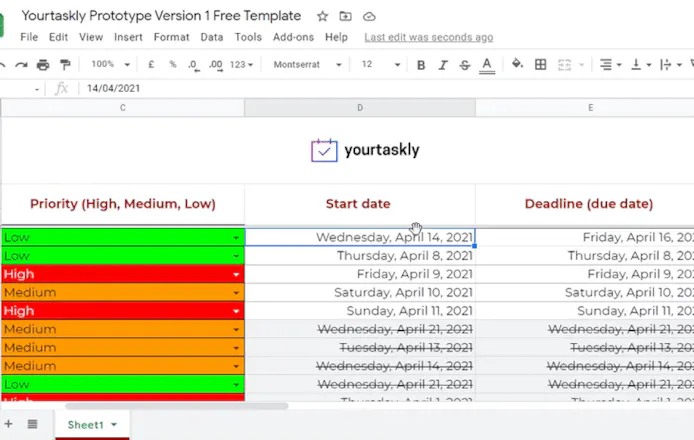This screenshot has width=694, height=440.
Task: Toggle italic formatting
Action: pos(443,65)
